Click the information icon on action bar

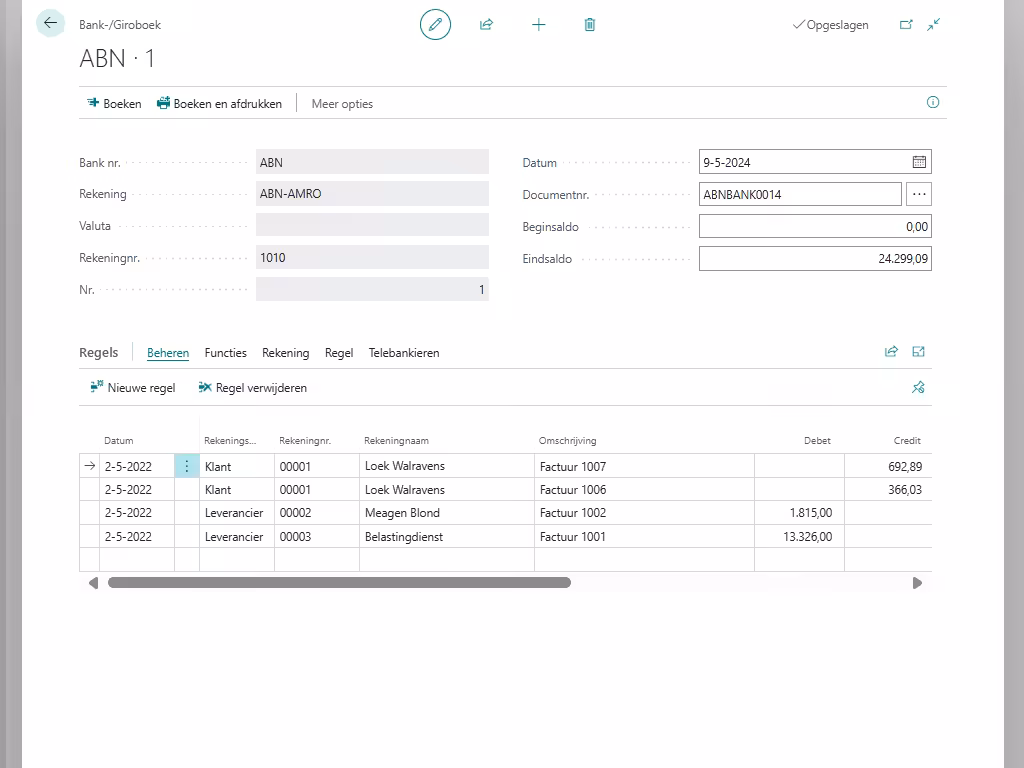tap(933, 102)
